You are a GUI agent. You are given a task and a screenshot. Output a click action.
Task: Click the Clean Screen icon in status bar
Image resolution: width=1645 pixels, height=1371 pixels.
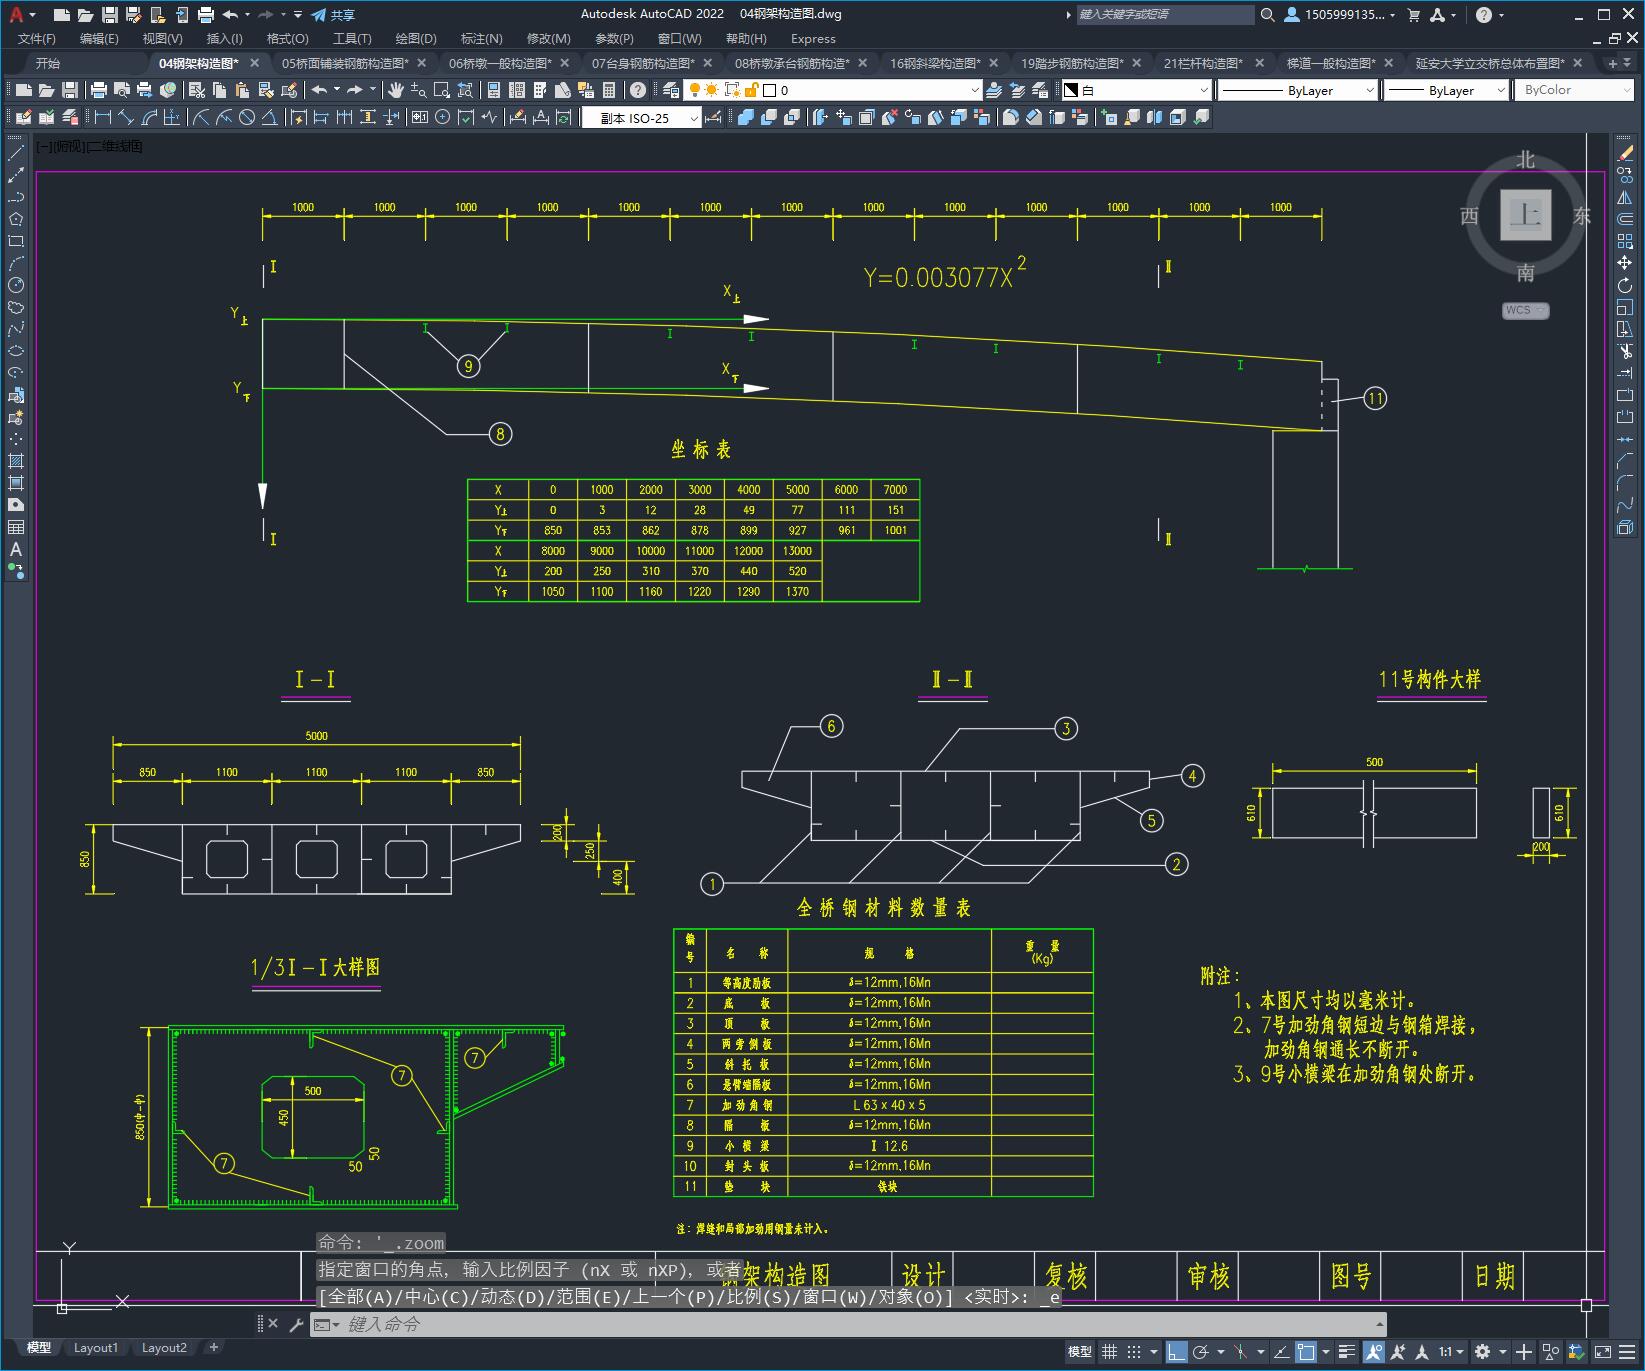[x=1602, y=1352]
